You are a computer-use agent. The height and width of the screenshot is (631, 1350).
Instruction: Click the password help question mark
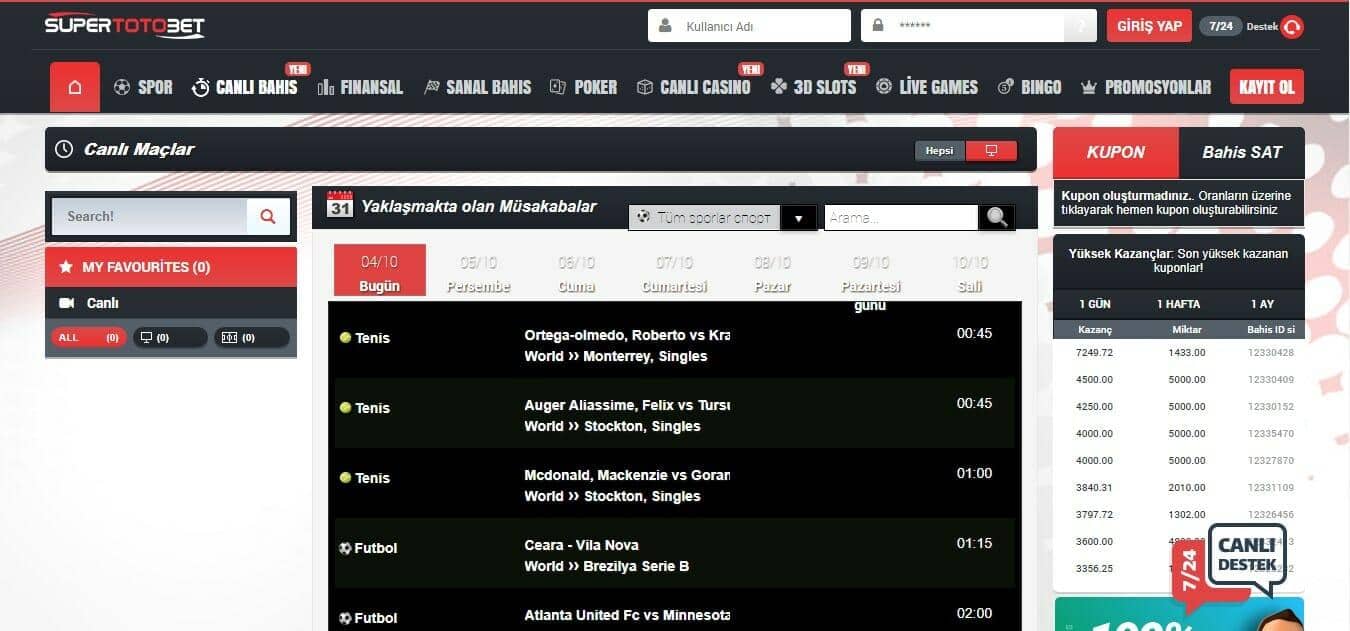point(1080,26)
